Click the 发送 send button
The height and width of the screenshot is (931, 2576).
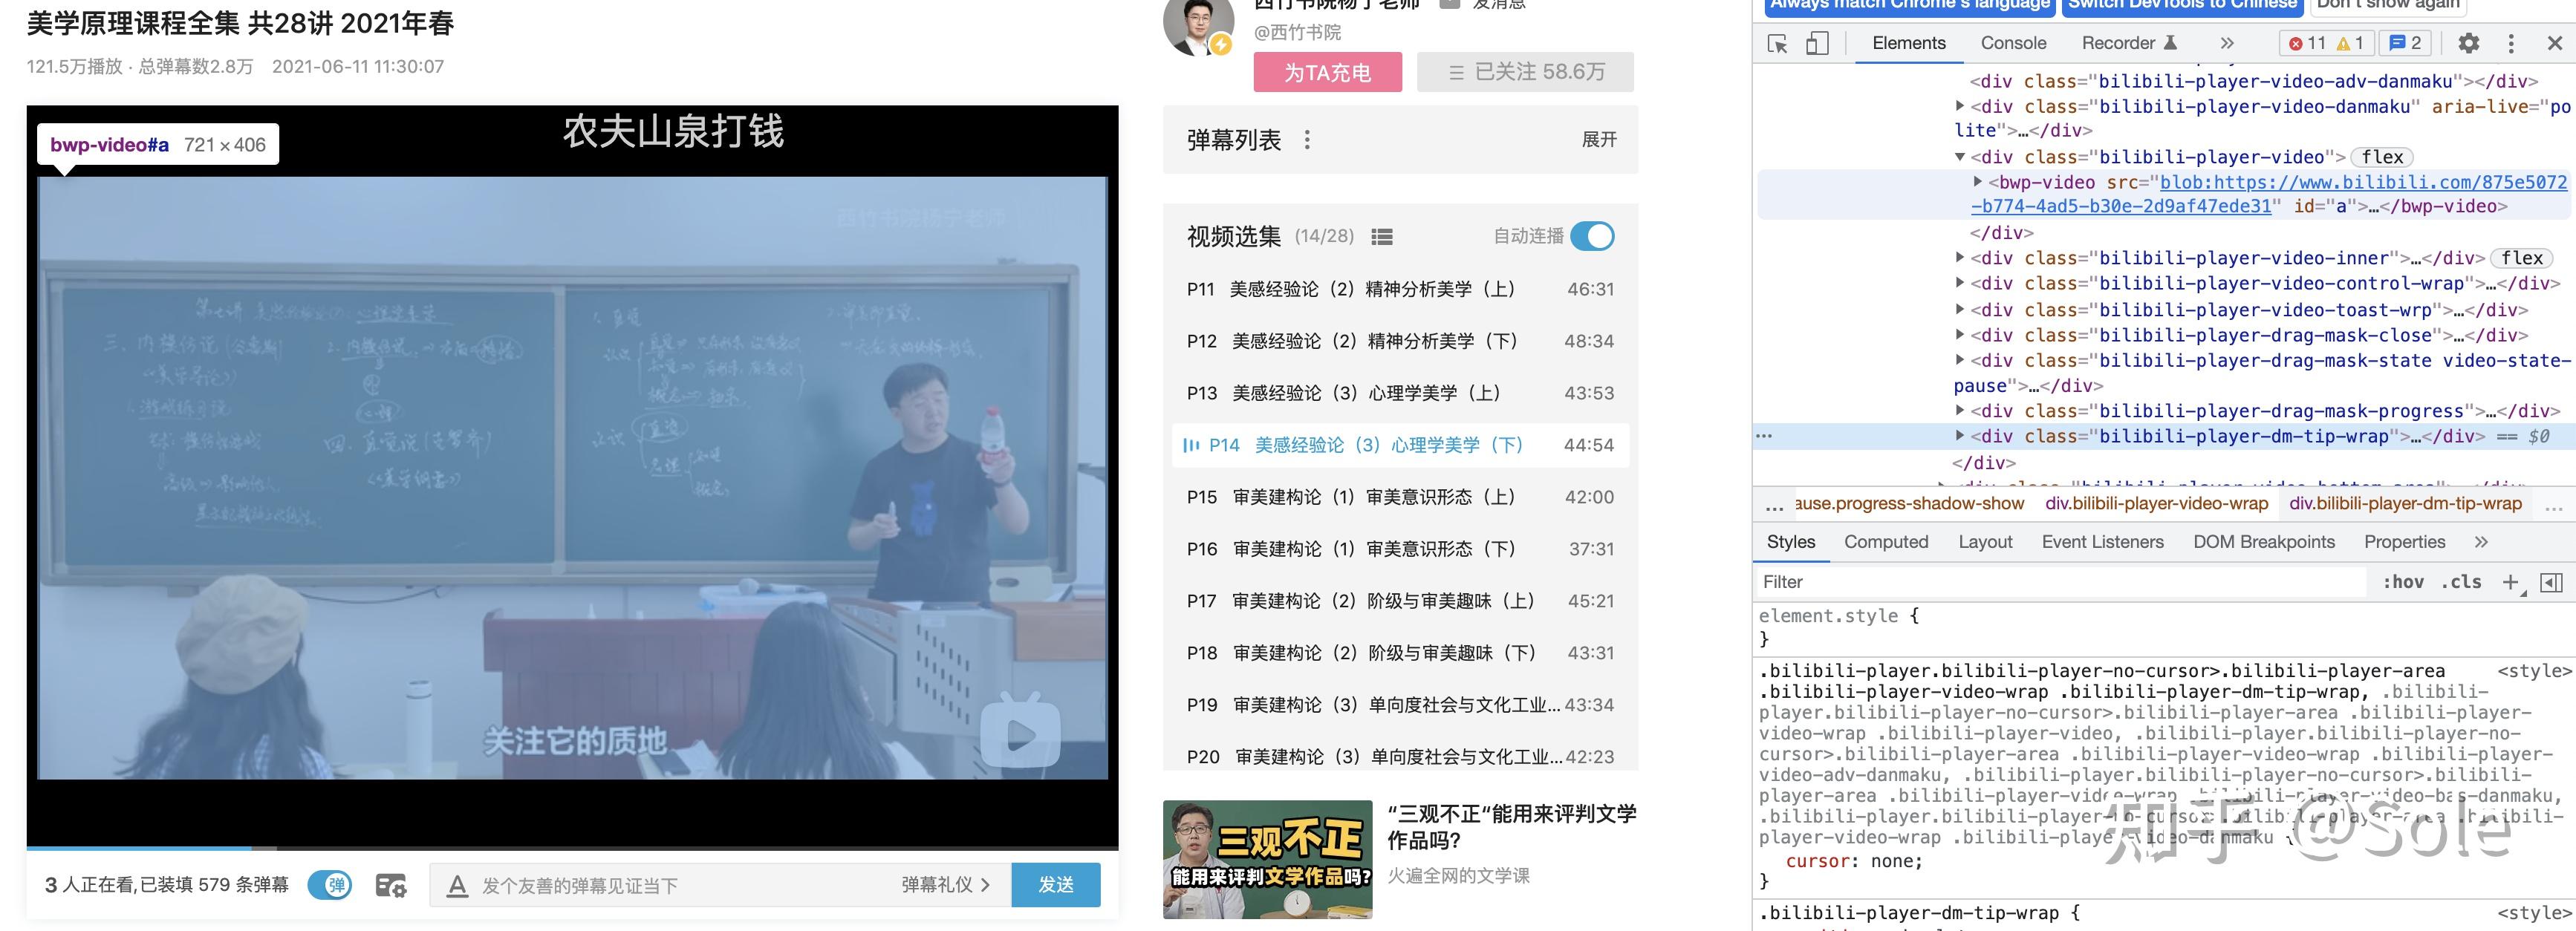[1055, 885]
